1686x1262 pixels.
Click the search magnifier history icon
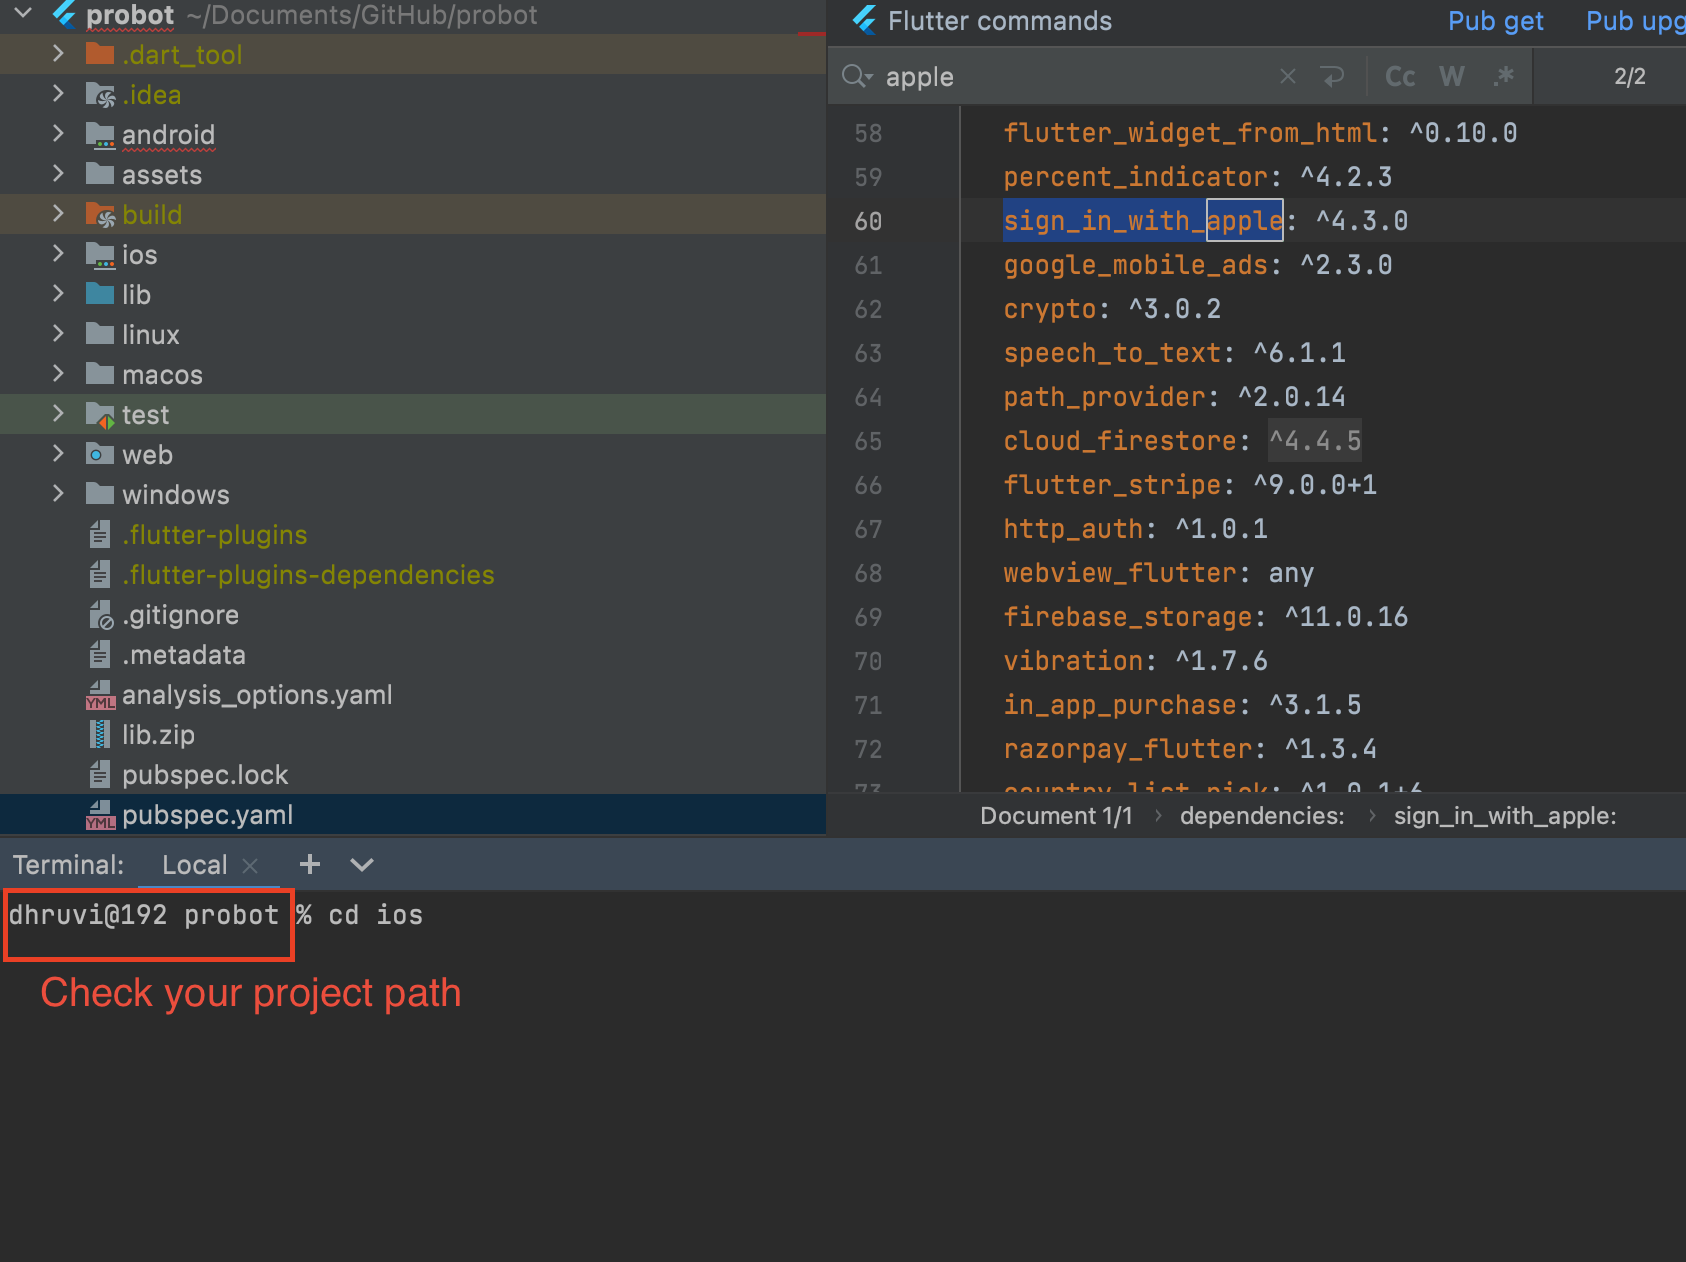pyautogui.click(x=857, y=77)
